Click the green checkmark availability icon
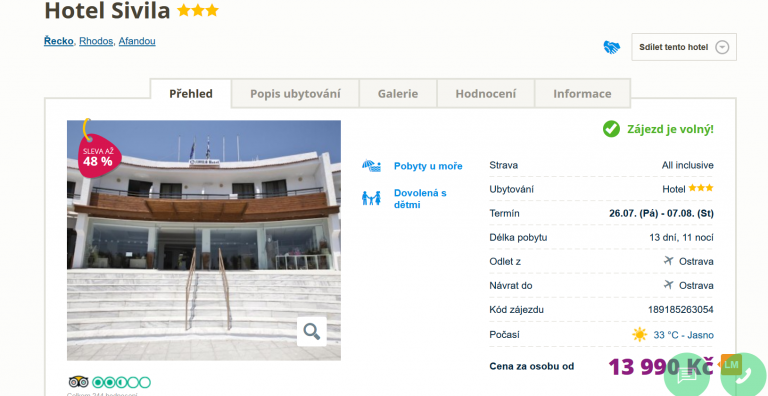 (x=611, y=129)
